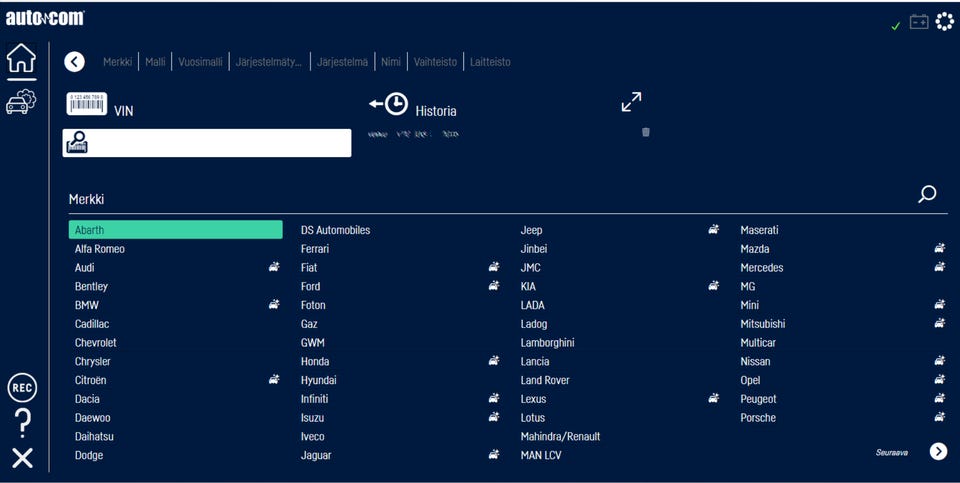The width and height of the screenshot is (960, 483).
Task: Pick Cadillac brand
Action: [x=92, y=323]
